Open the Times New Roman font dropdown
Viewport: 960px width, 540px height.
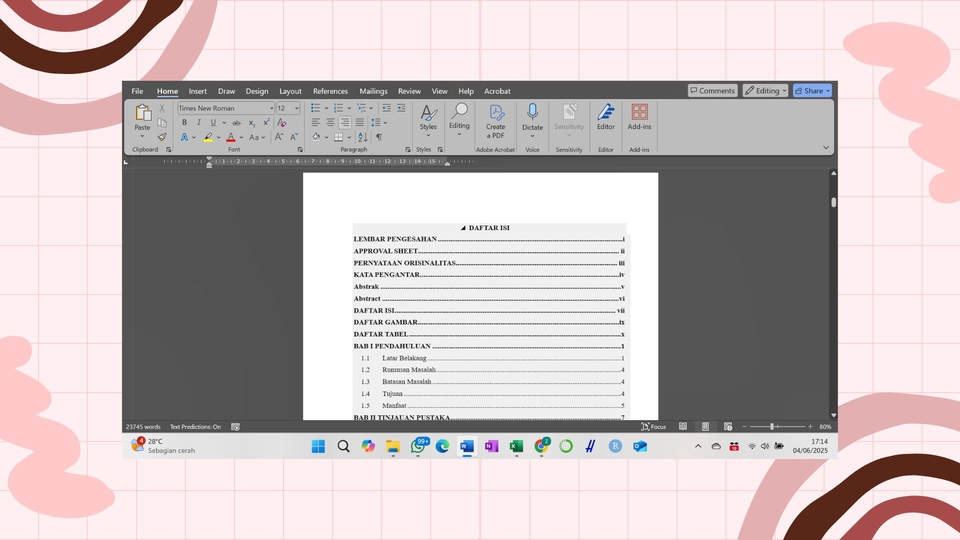271,108
